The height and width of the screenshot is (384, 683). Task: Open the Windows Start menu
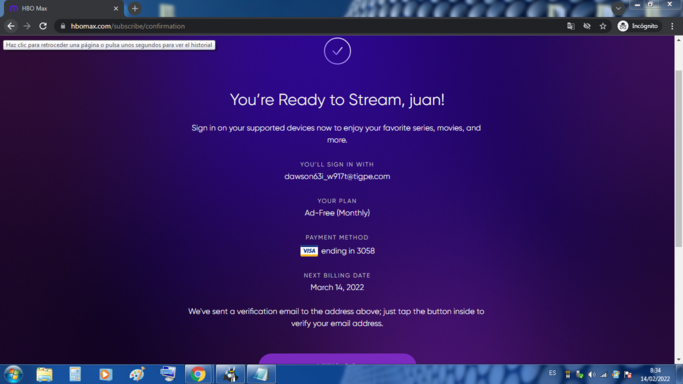pyautogui.click(x=13, y=374)
